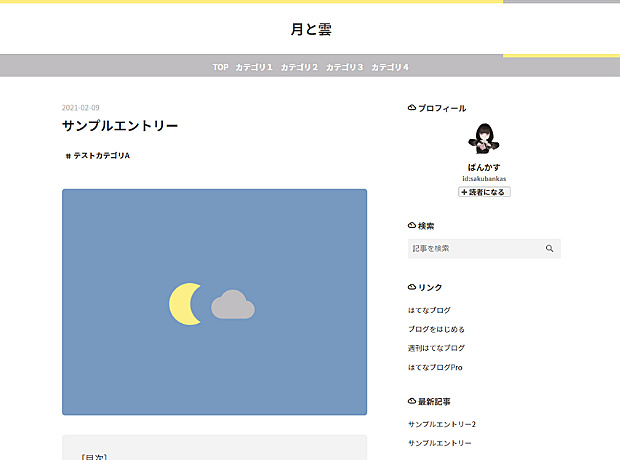Open the はてなブログ link
620x460 pixels.
tap(429, 310)
